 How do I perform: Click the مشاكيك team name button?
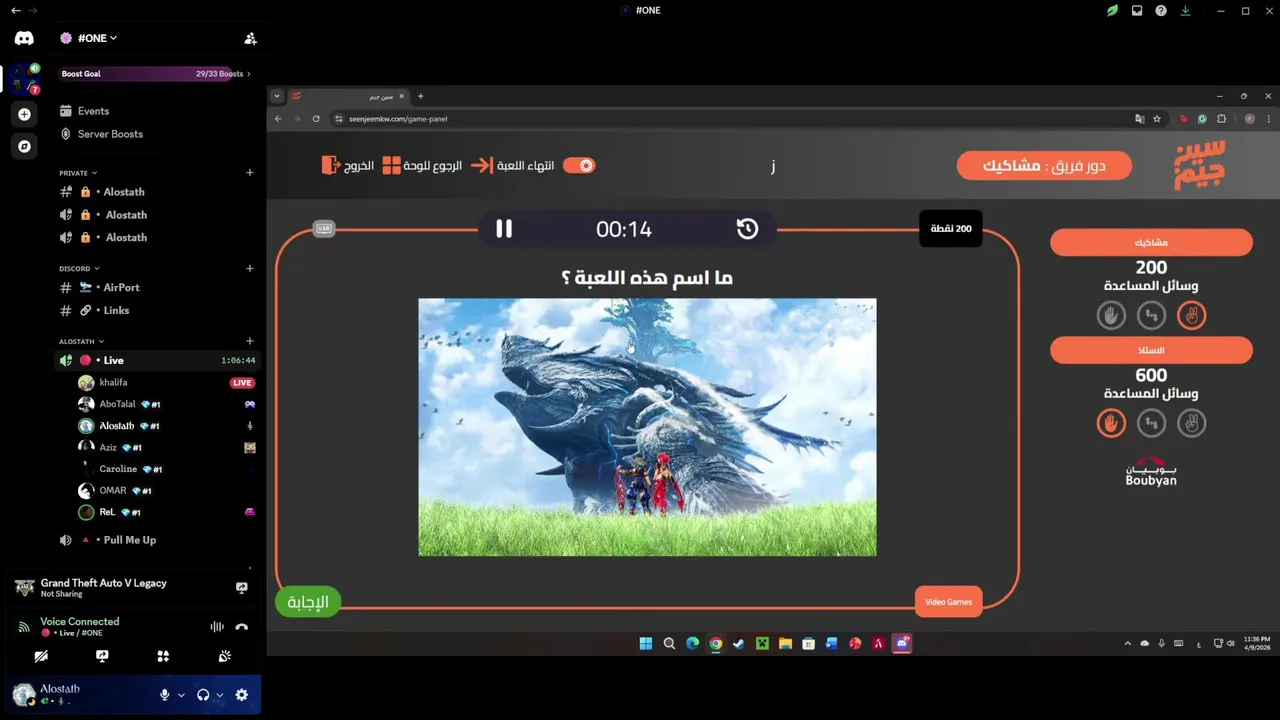click(1151, 243)
